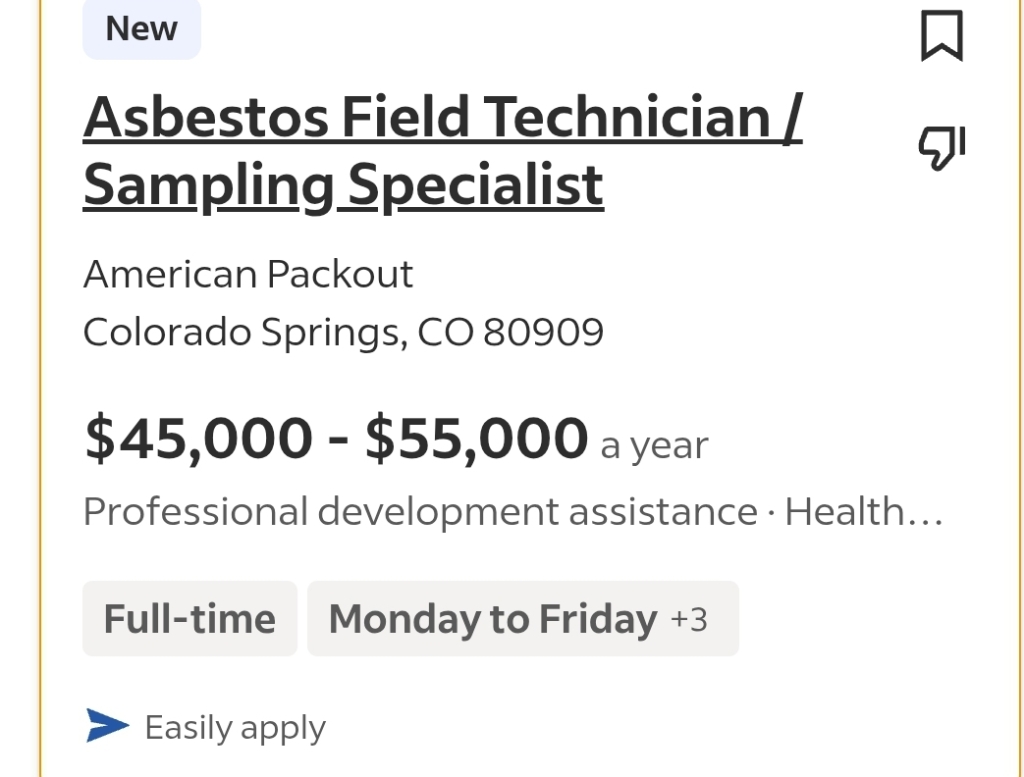Click the Easily apply label
Viewport: 1024px width, 777px height.
click(x=235, y=728)
